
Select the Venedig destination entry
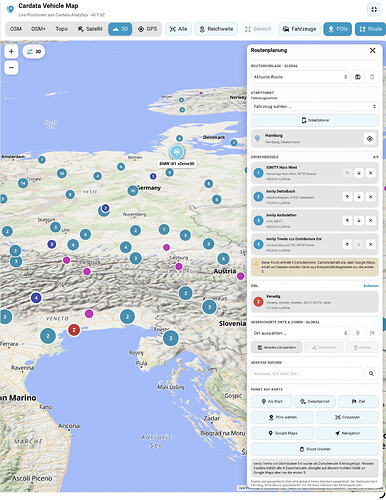tap(315, 302)
